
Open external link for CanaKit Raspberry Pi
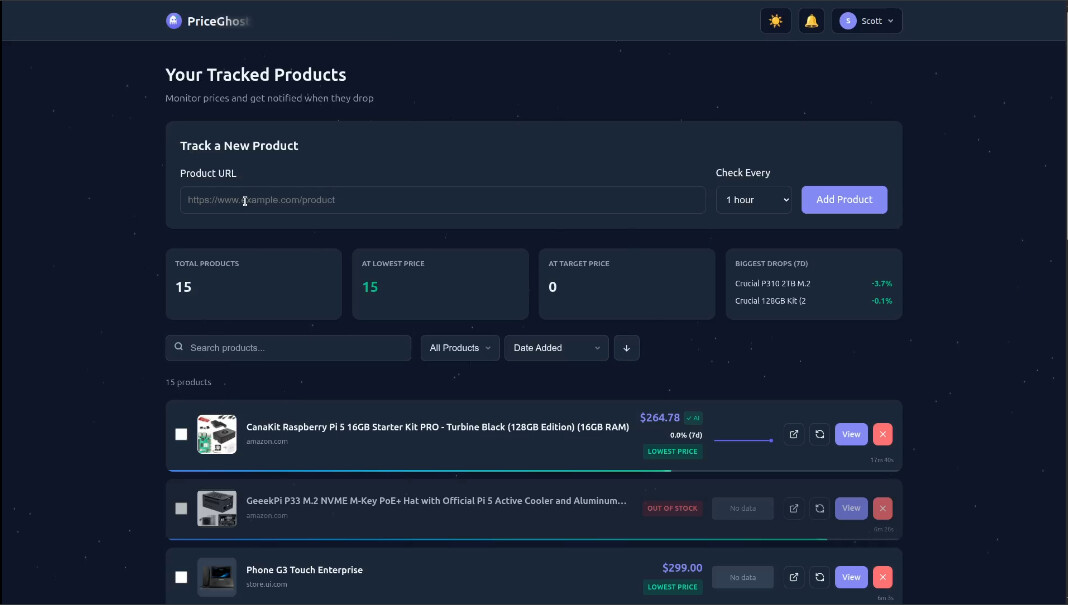(794, 435)
